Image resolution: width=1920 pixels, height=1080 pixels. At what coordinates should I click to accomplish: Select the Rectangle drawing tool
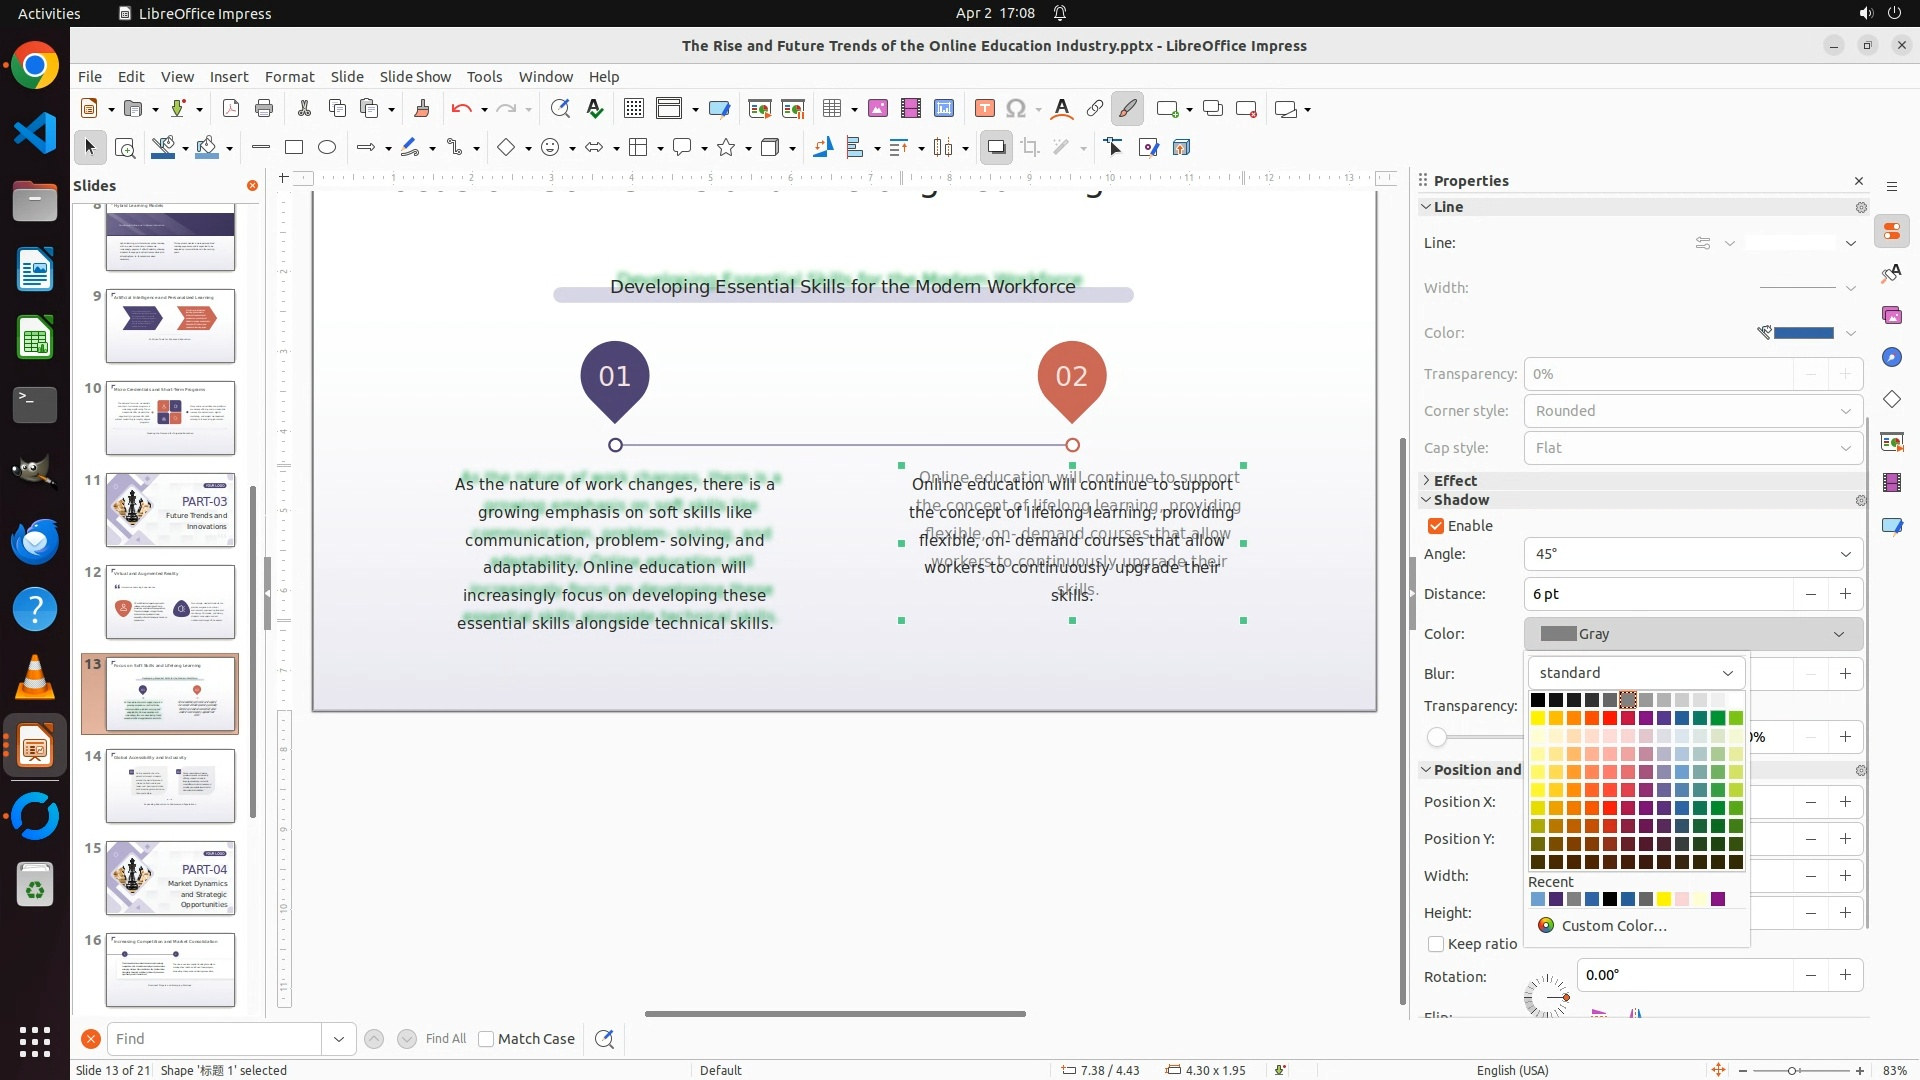[x=294, y=148]
